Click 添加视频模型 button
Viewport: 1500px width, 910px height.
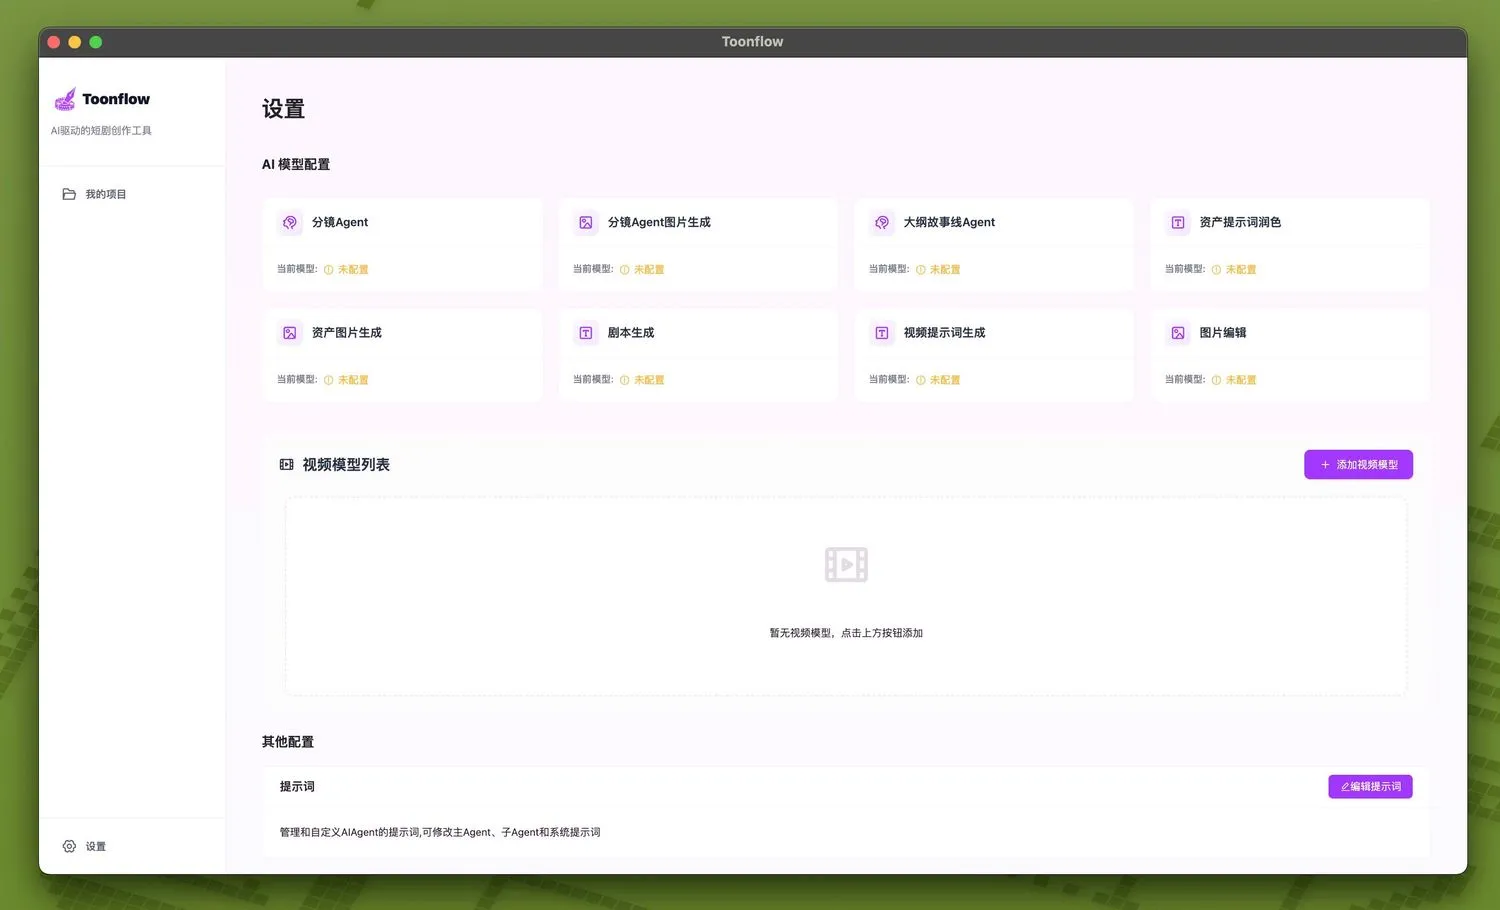1358,464
